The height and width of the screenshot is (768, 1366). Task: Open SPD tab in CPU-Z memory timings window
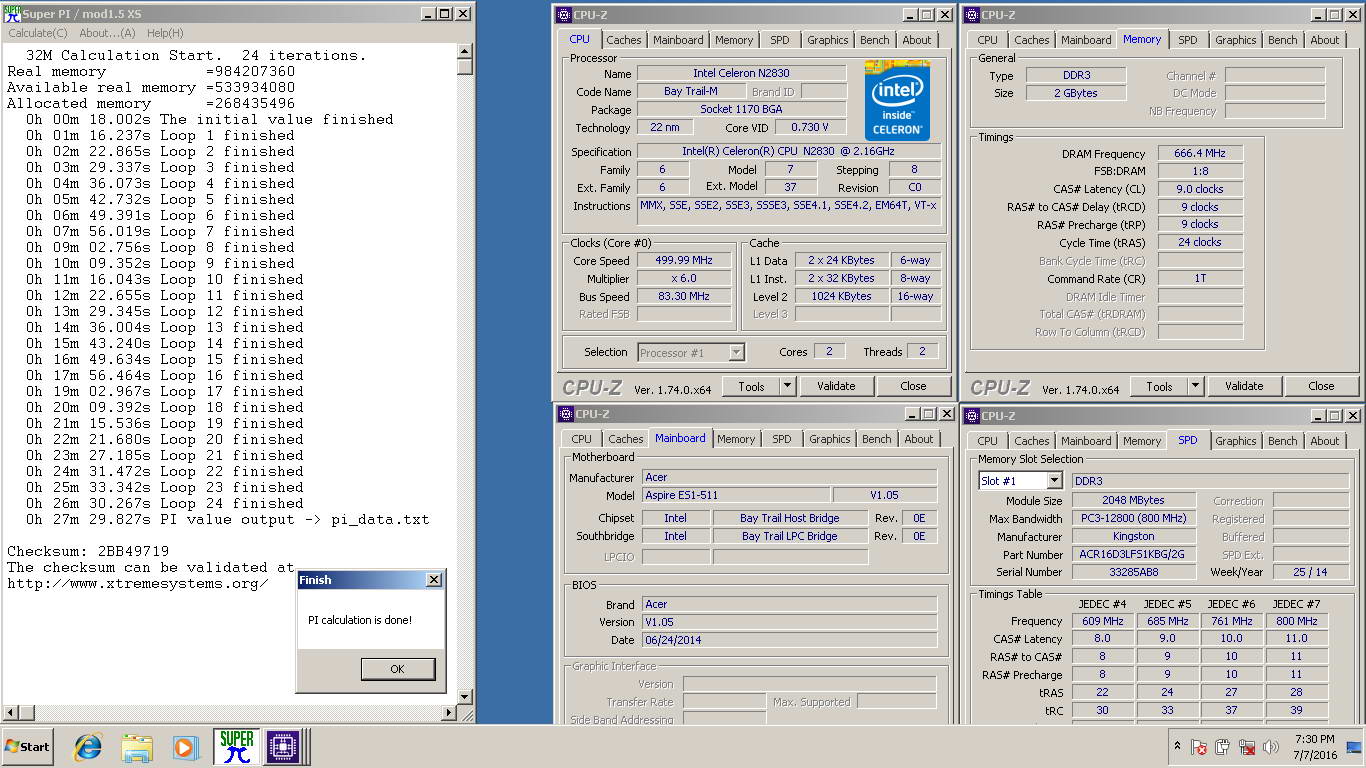click(x=1187, y=40)
